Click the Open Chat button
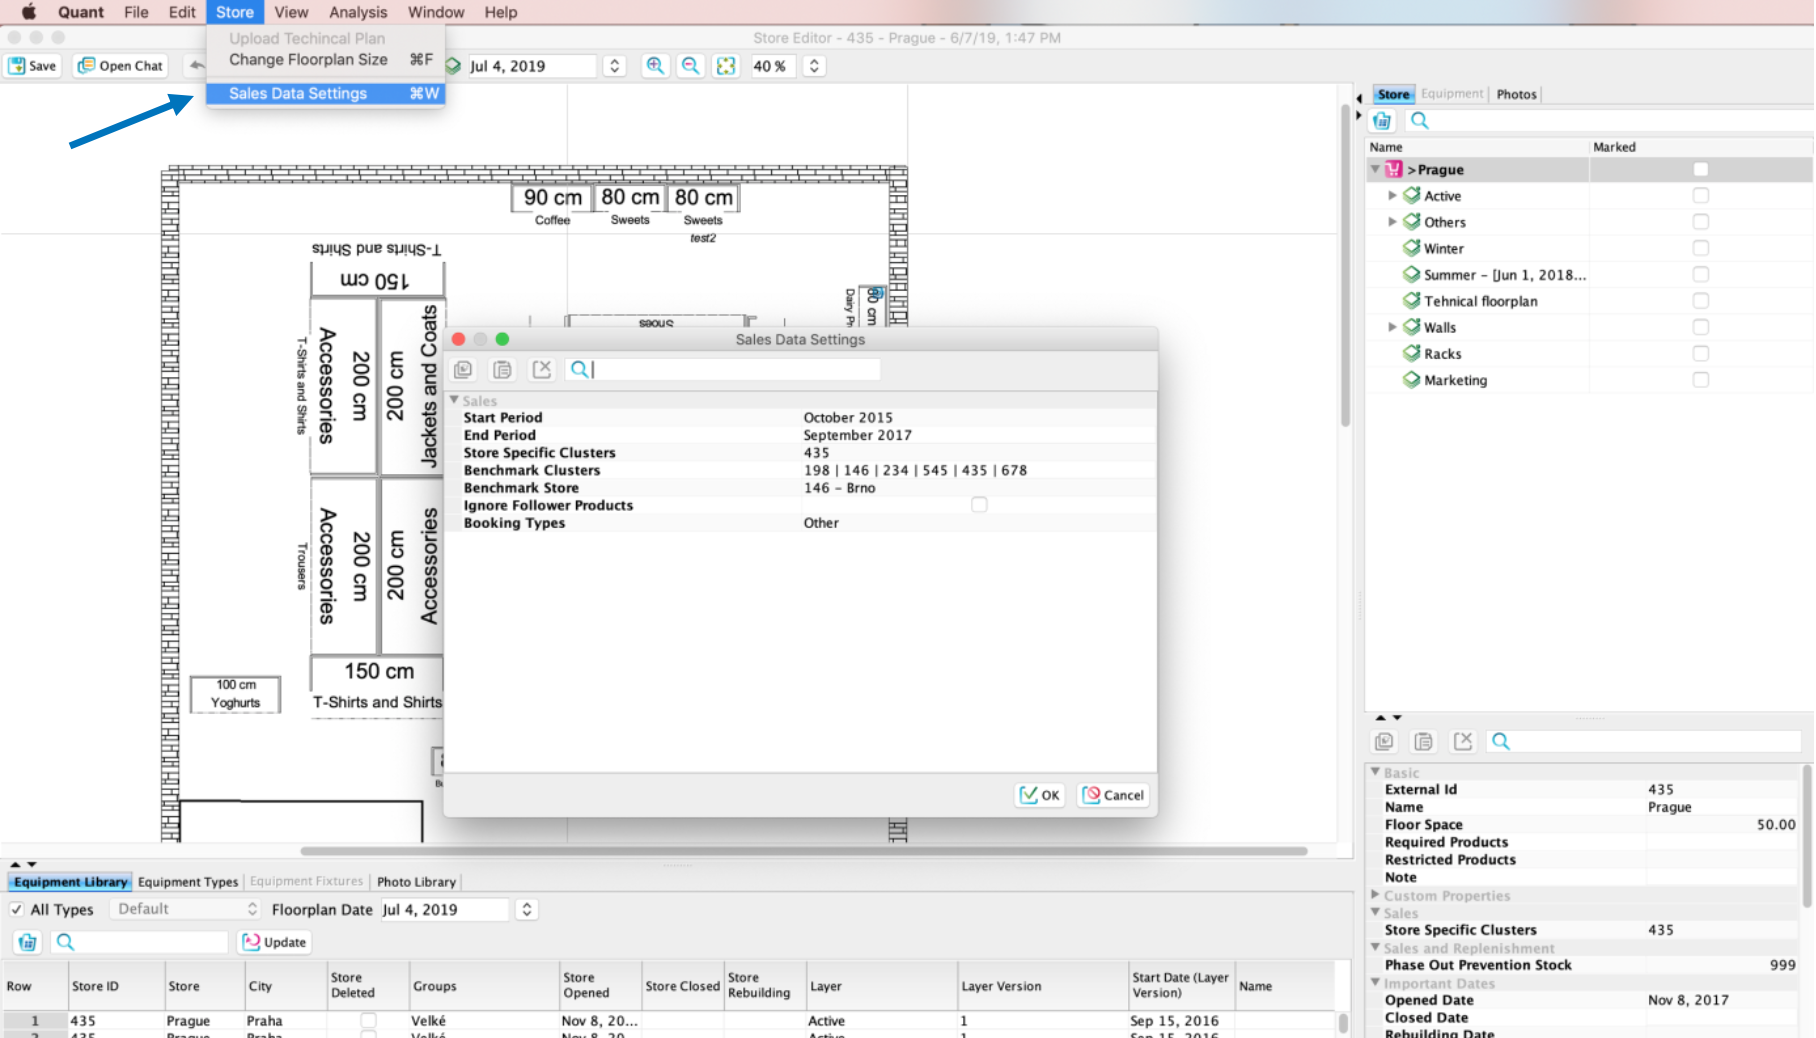The width and height of the screenshot is (1816, 1038). [x=121, y=66]
